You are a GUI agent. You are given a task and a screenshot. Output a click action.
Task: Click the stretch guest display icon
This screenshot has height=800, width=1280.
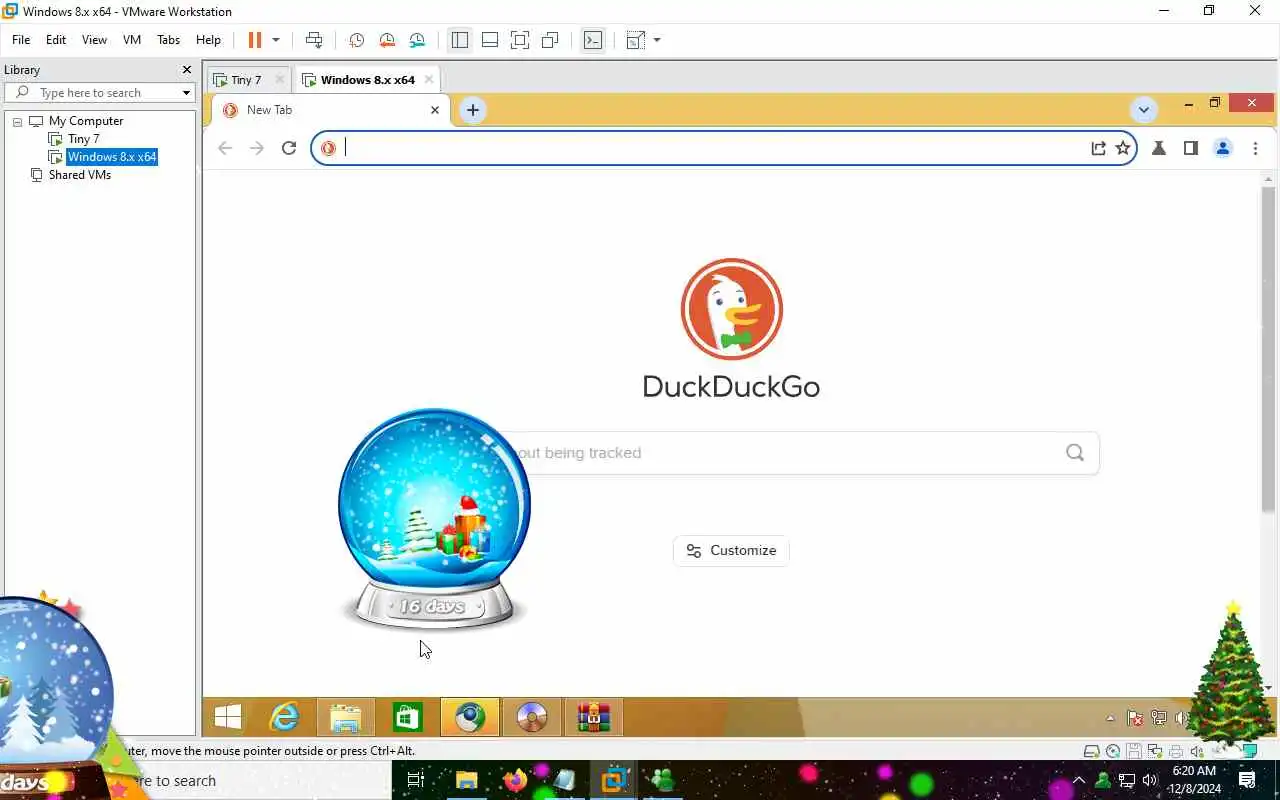(x=635, y=40)
